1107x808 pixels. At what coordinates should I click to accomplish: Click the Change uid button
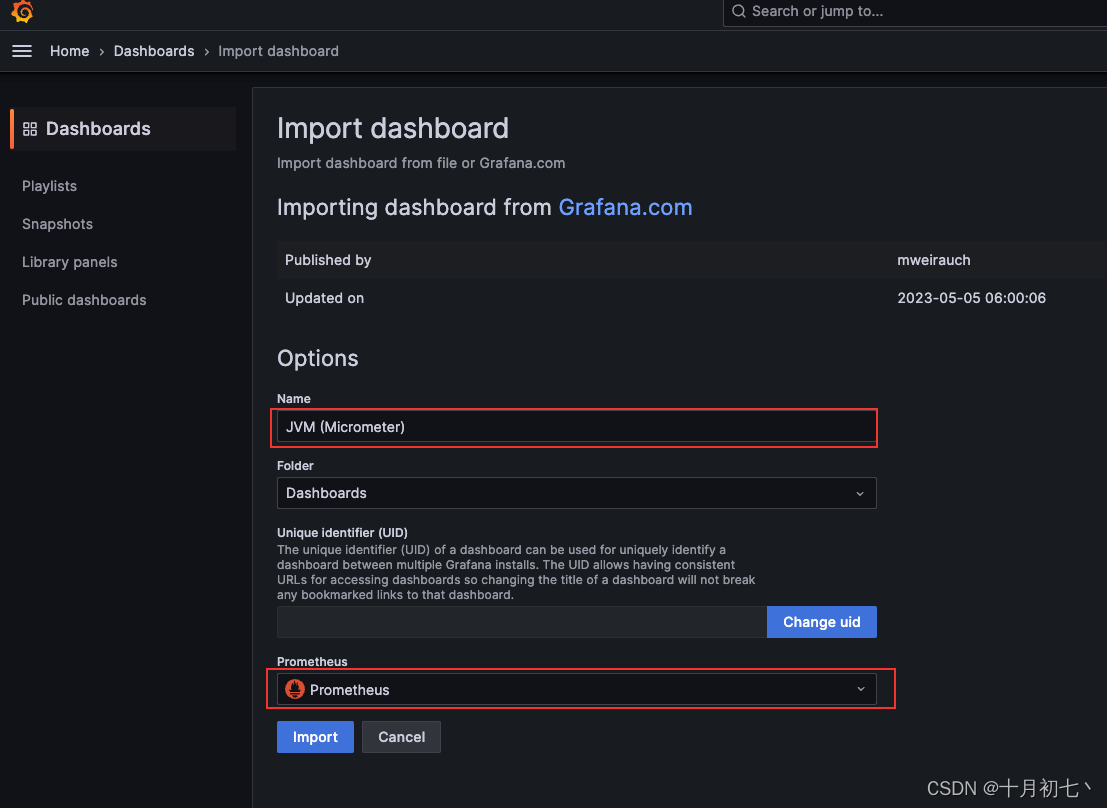click(822, 622)
